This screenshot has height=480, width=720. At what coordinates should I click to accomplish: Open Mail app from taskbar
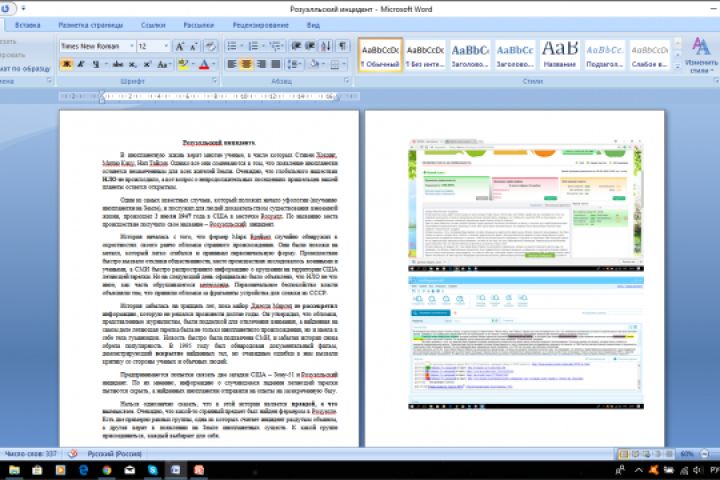129,470
